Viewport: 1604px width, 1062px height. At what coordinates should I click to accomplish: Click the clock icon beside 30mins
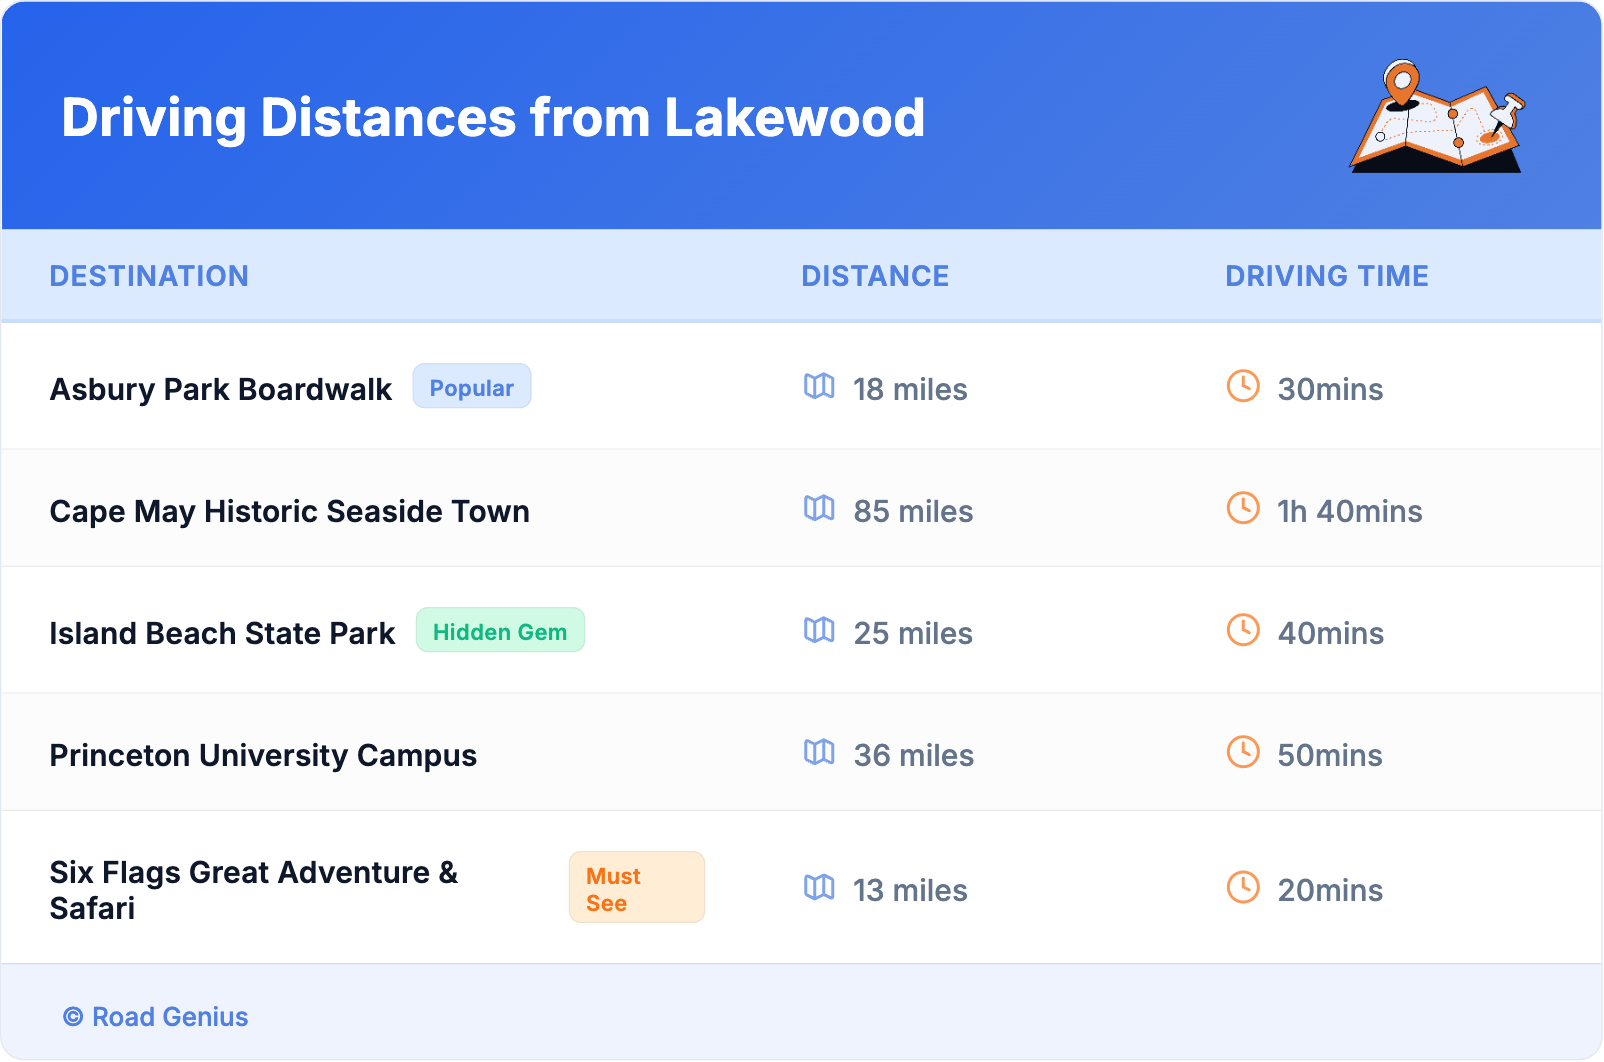(x=1243, y=386)
